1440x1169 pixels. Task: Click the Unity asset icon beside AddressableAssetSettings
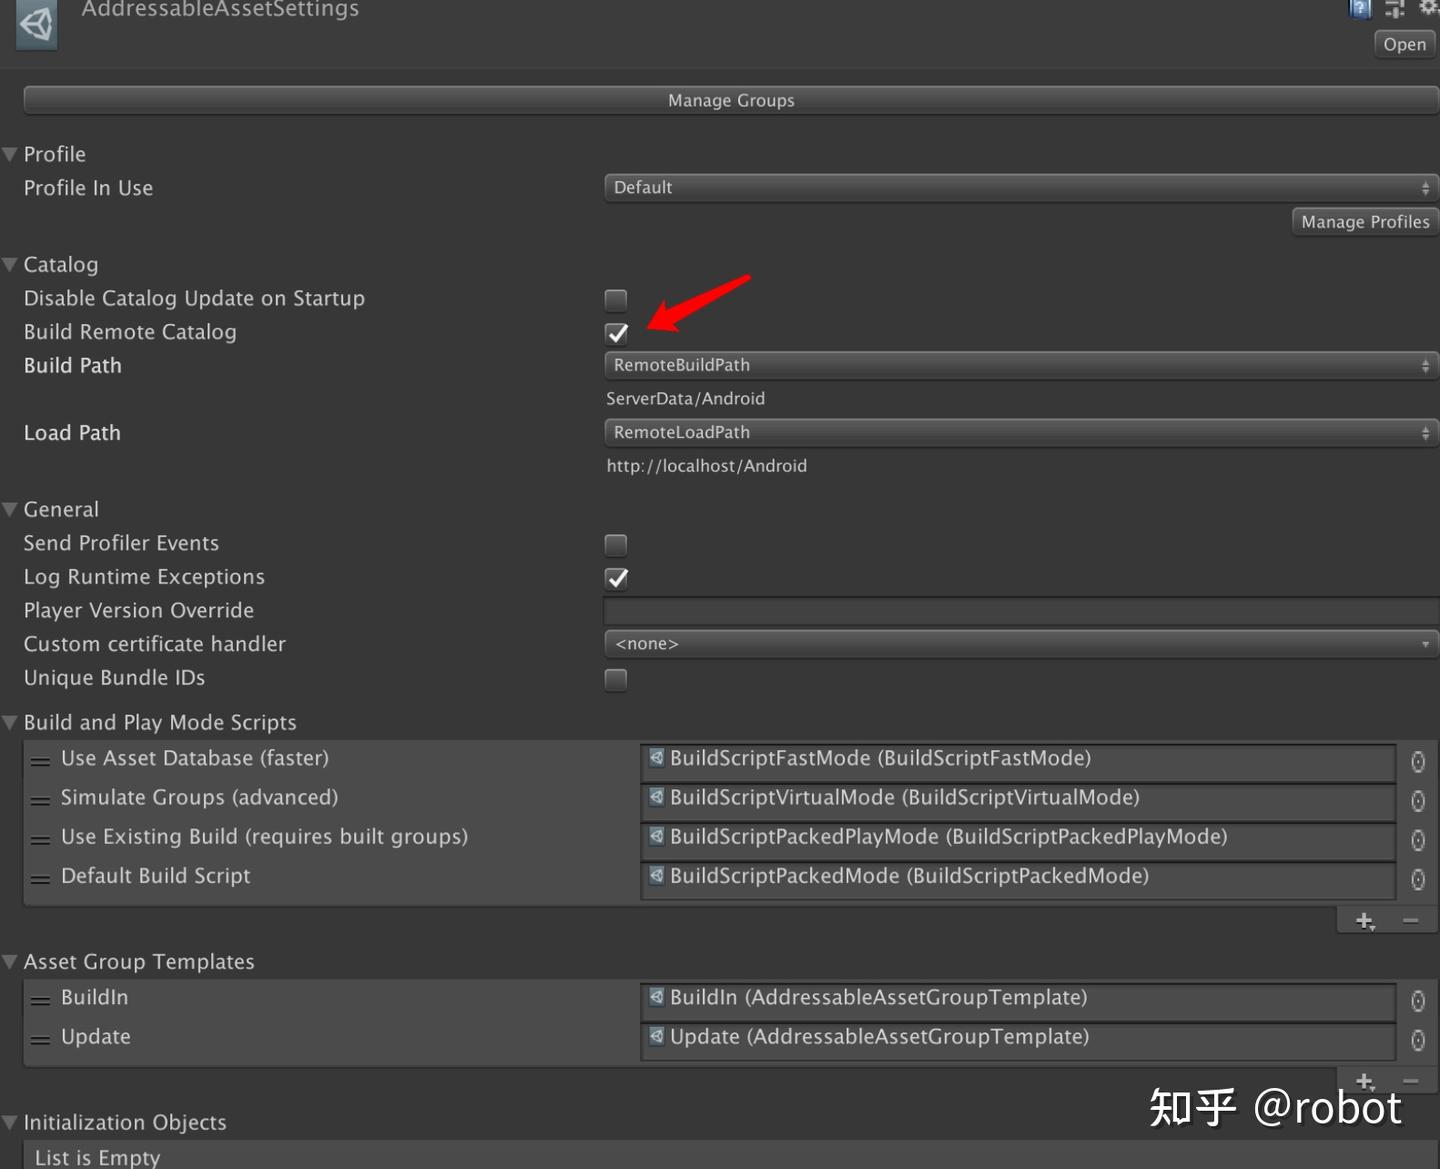tap(37, 25)
